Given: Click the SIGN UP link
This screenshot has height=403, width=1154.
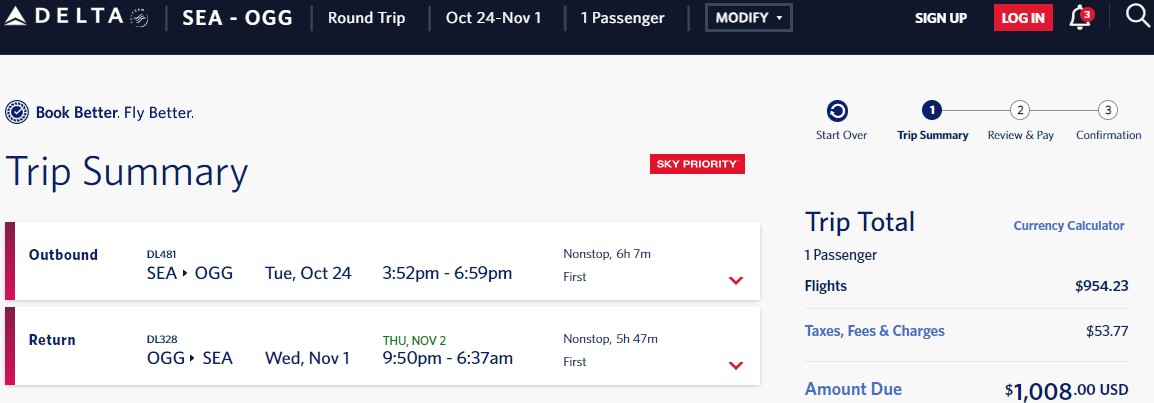Looking at the screenshot, I should [941, 18].
